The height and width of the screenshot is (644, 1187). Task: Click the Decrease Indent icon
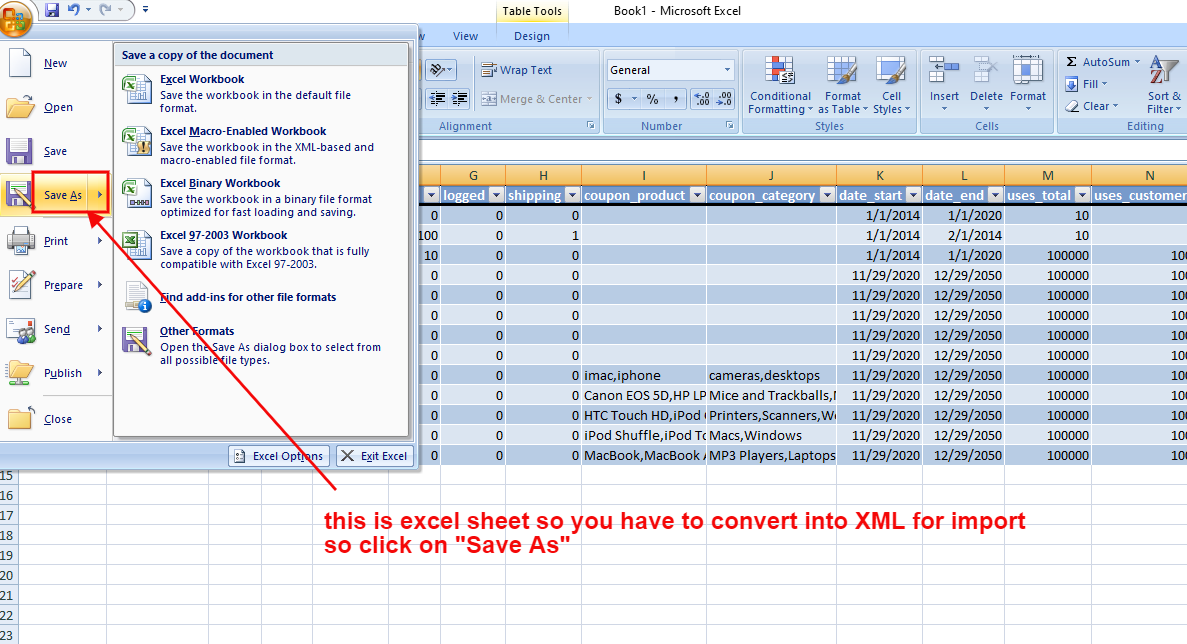437,99
